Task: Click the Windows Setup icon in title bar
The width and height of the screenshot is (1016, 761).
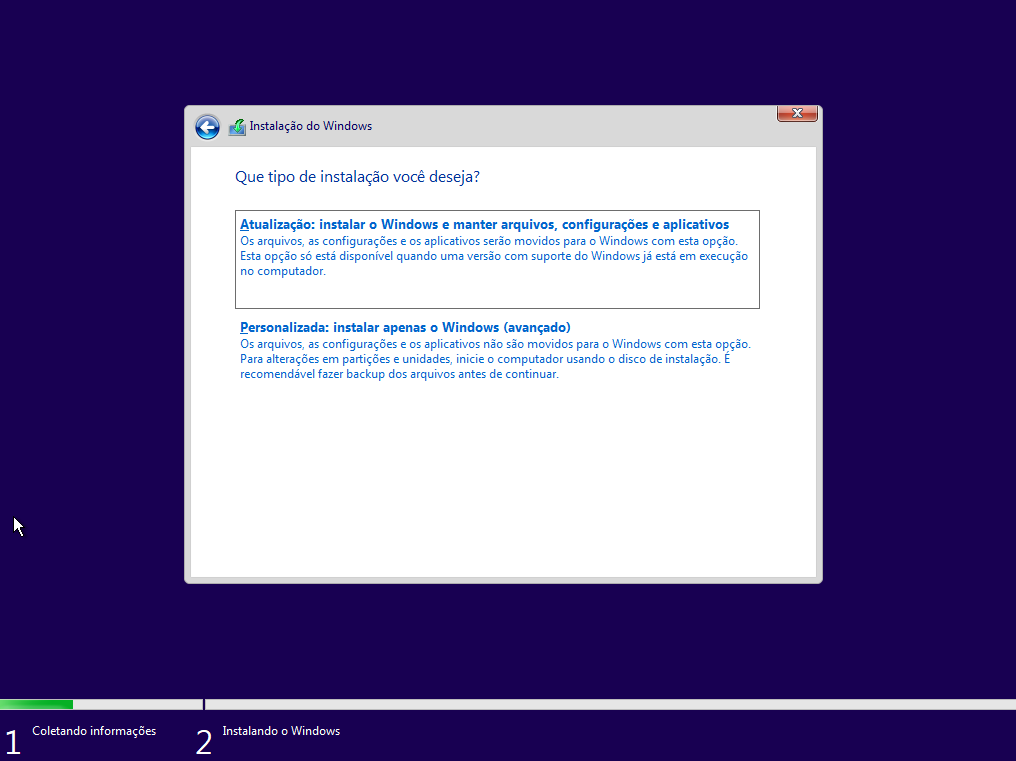Action: [237, 127]
